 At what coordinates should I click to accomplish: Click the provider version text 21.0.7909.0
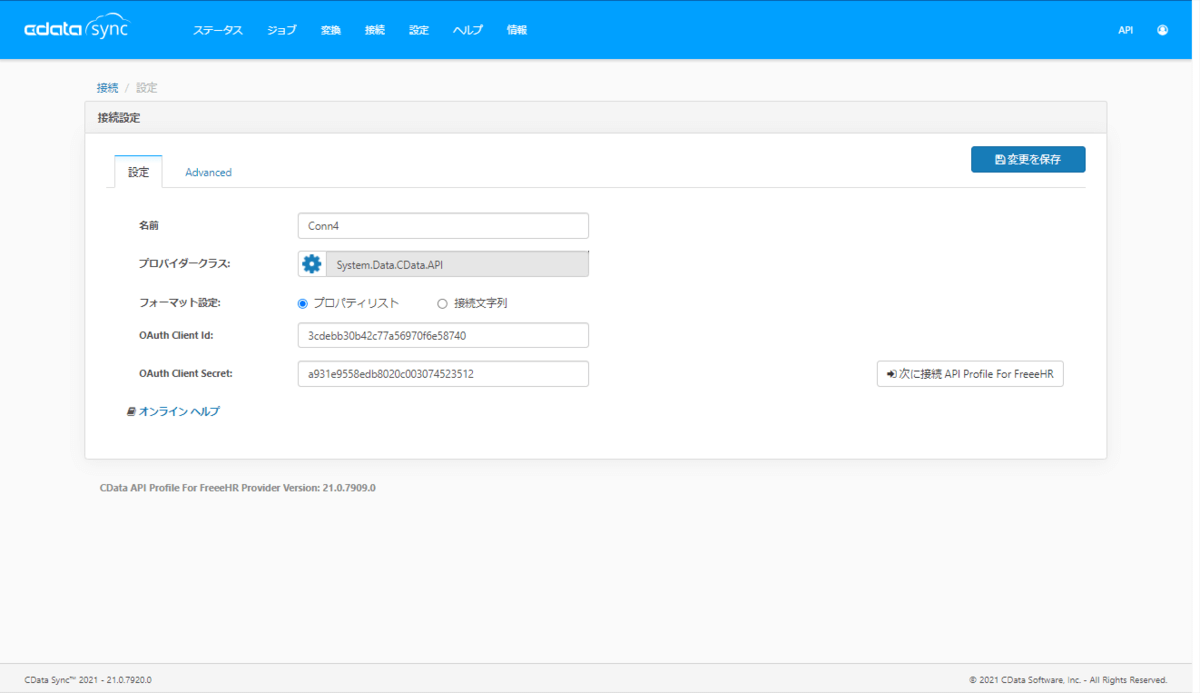pos(236,488)
